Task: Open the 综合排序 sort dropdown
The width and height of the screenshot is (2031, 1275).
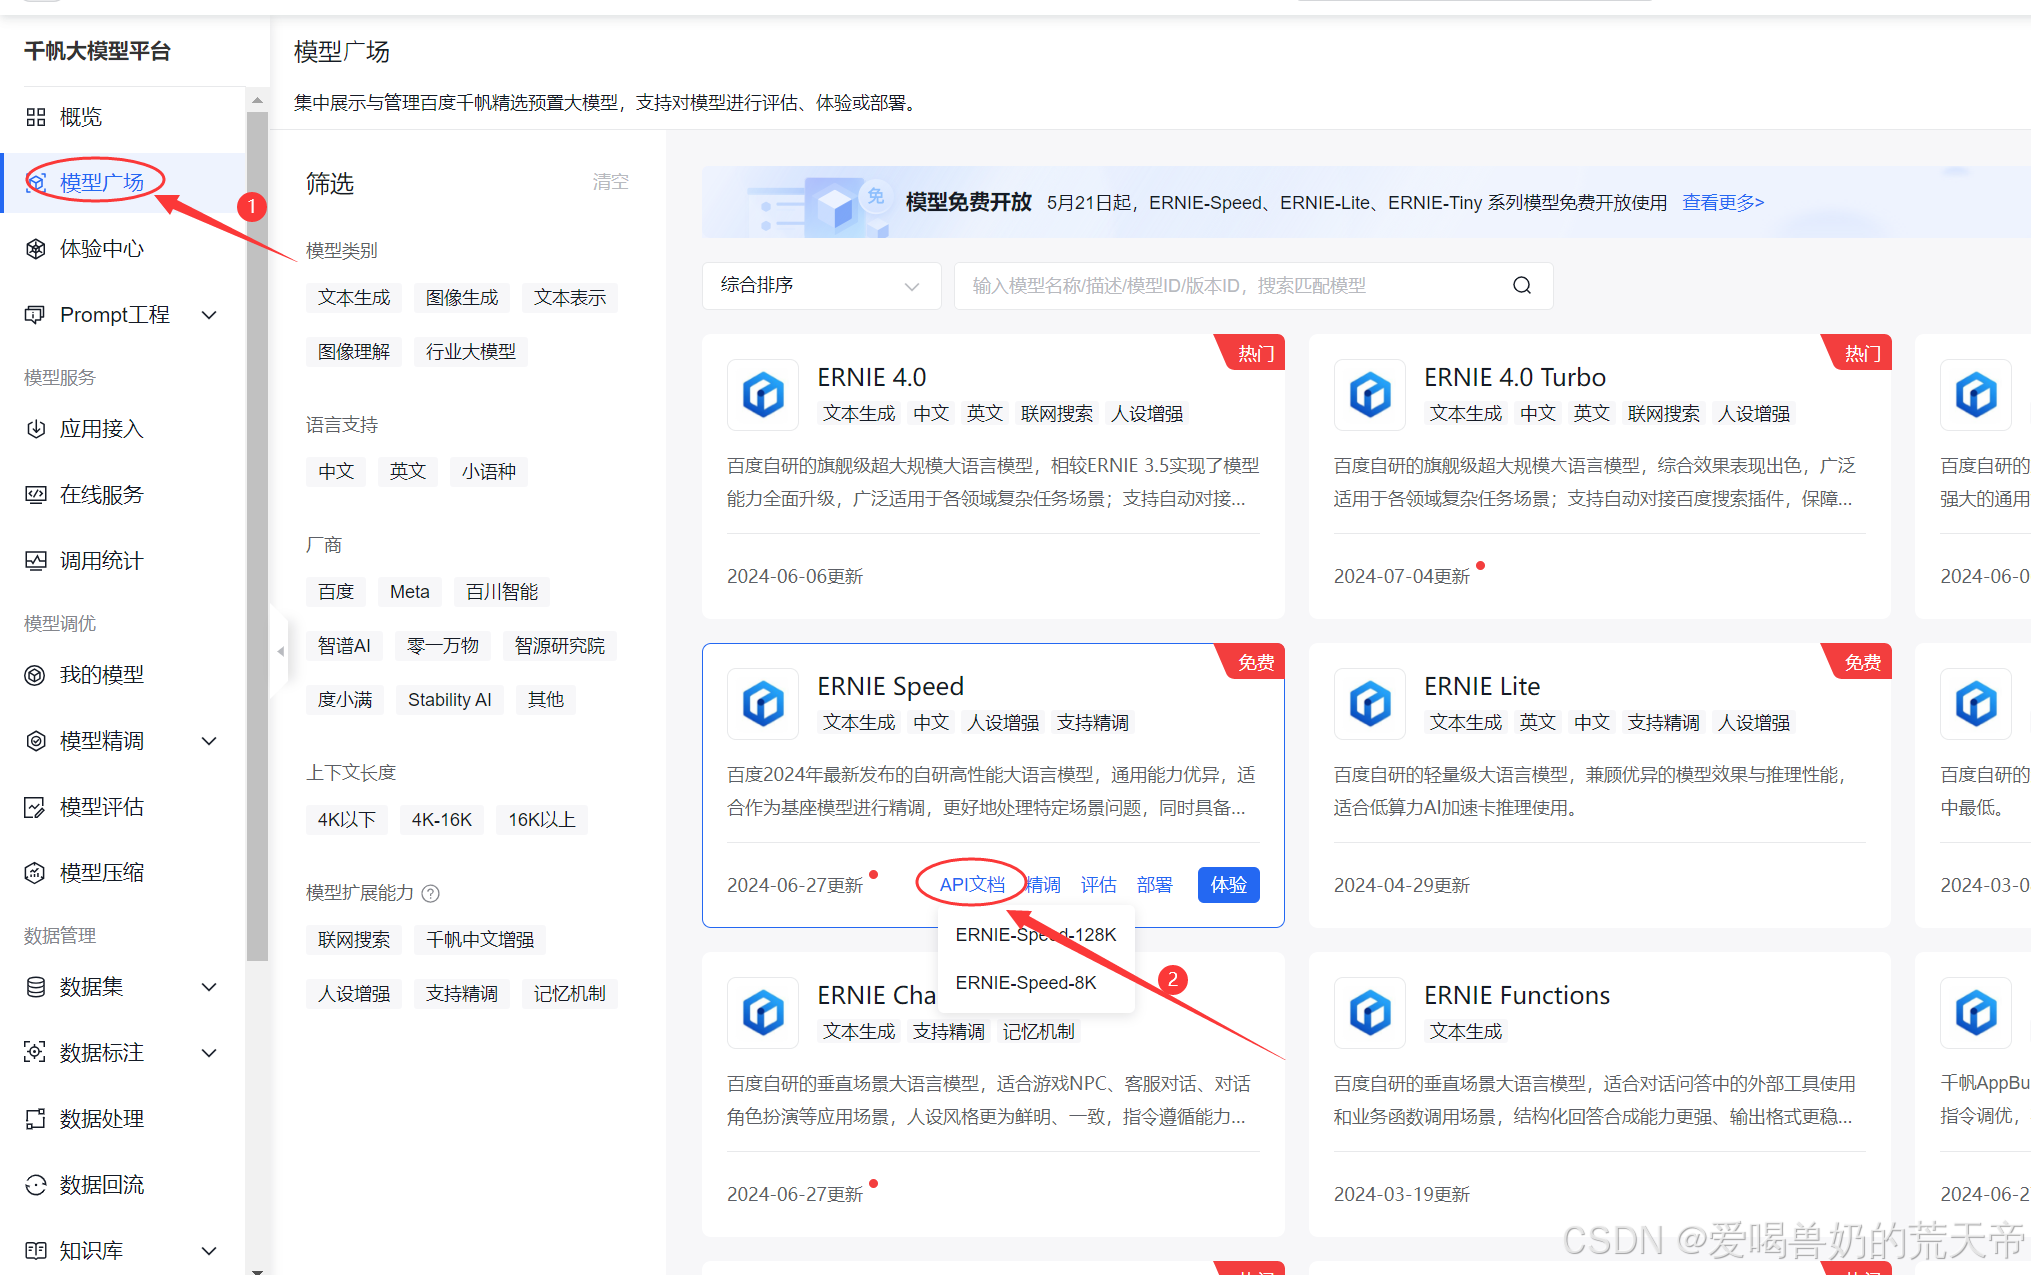Action: click(821, 286)
